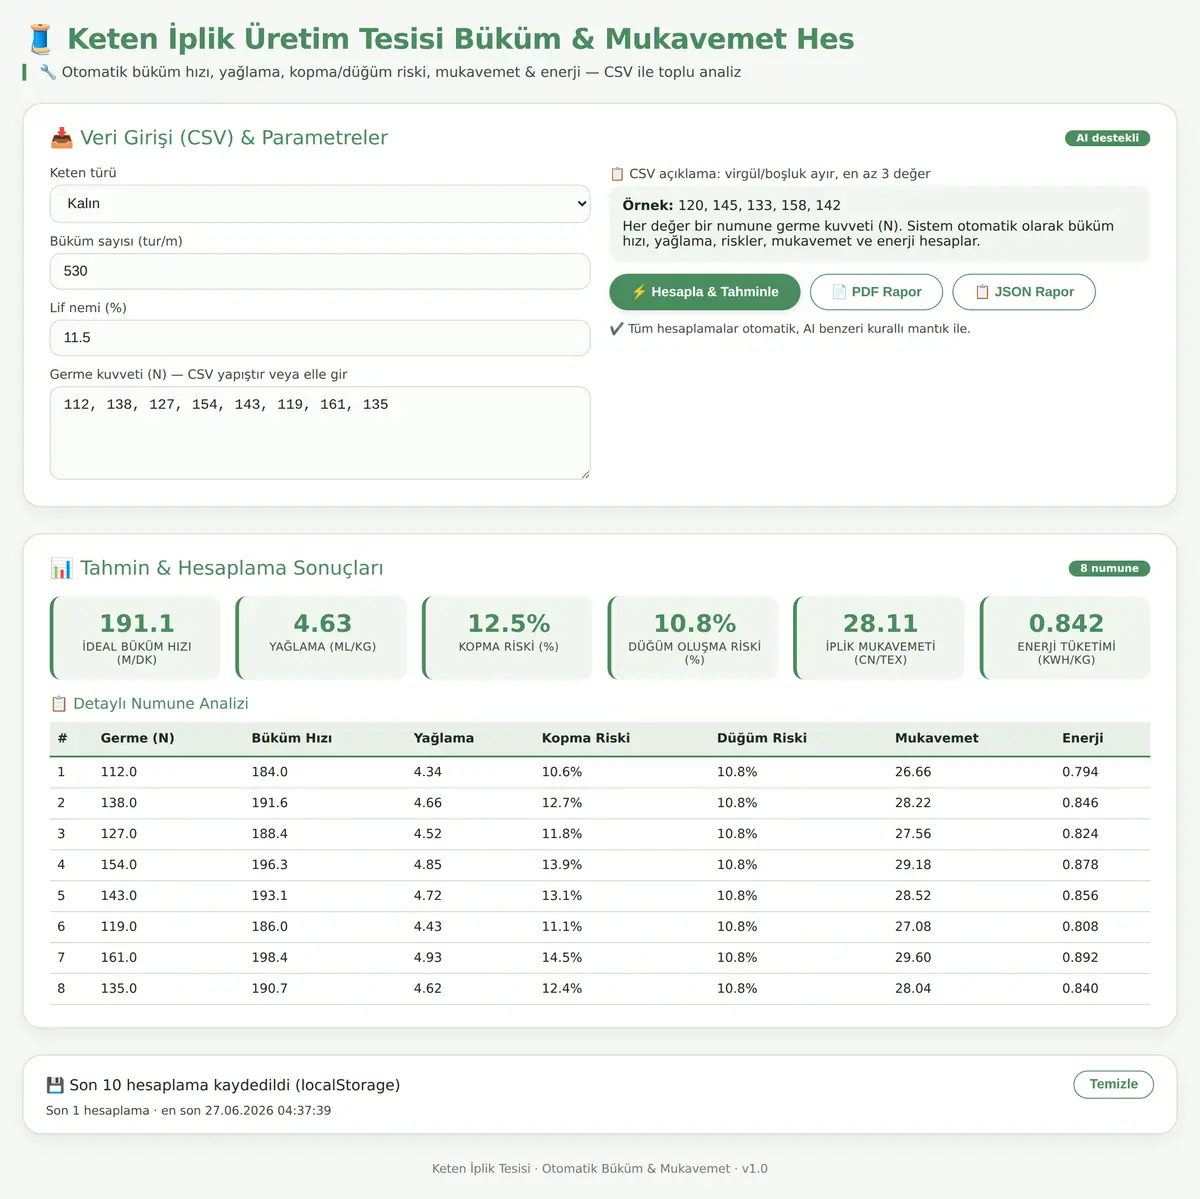Click Yağlama value 4.52
This screenshot has height=1199, width=1200.
pyautogui.click(x=428, y=834)
